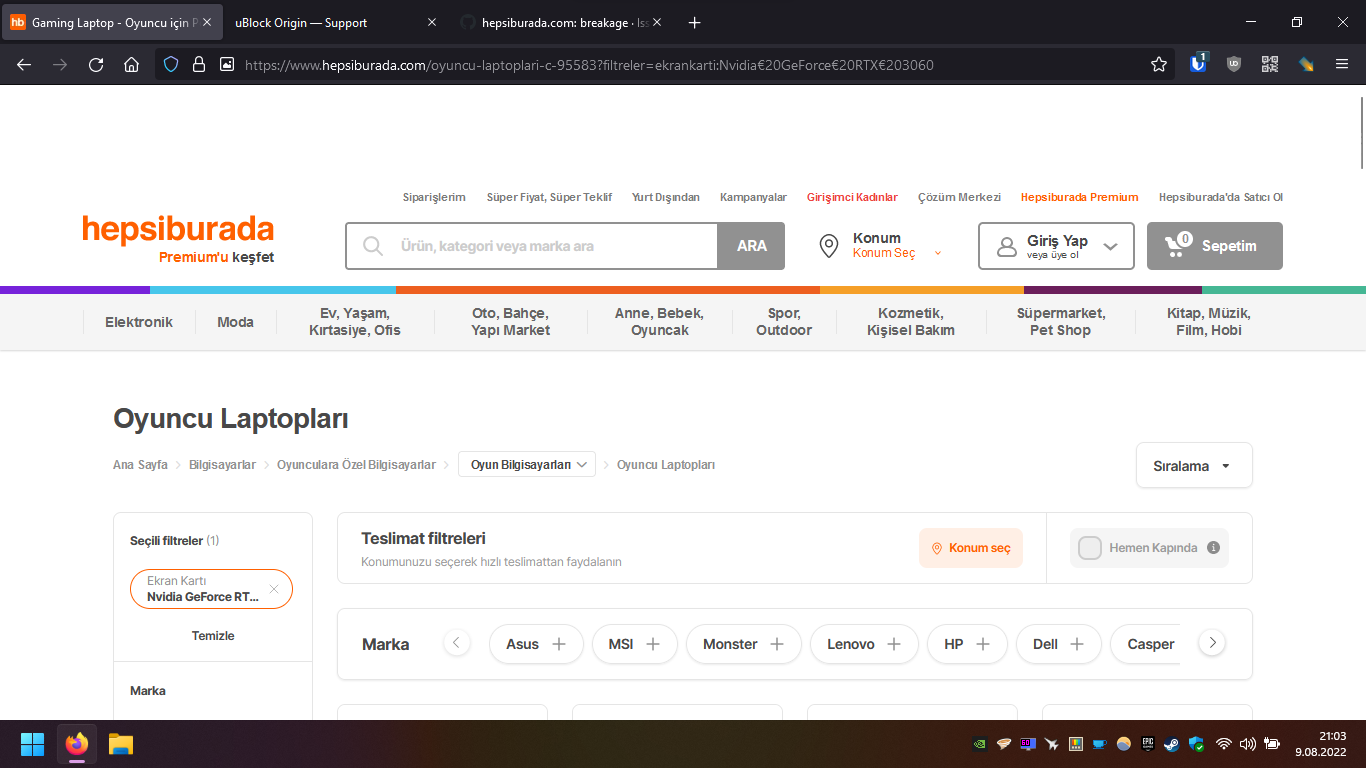Screen dimensions: 1366x768
Task: Reload the page with the refresh icon
Action: point(95,64)
